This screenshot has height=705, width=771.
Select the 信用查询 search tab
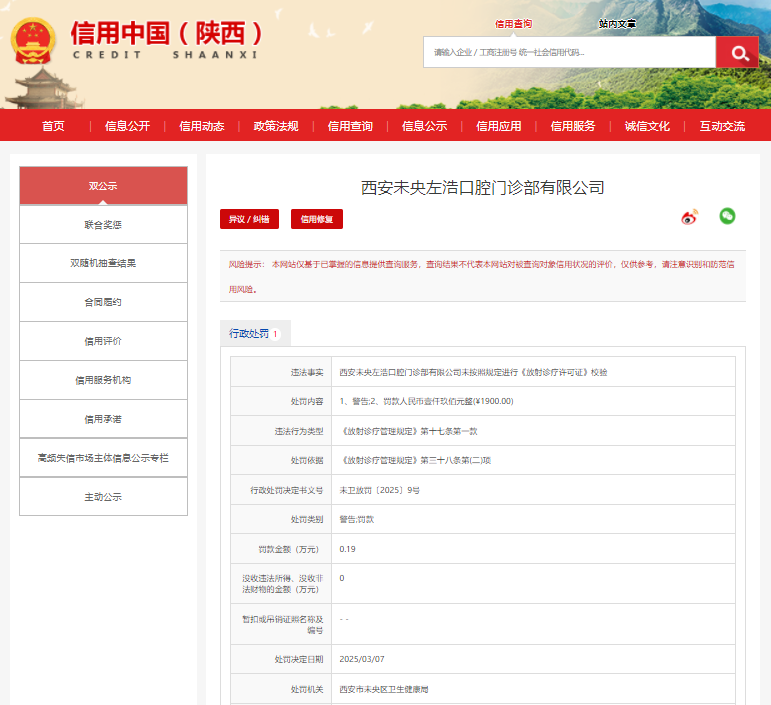tap(513, 24)
